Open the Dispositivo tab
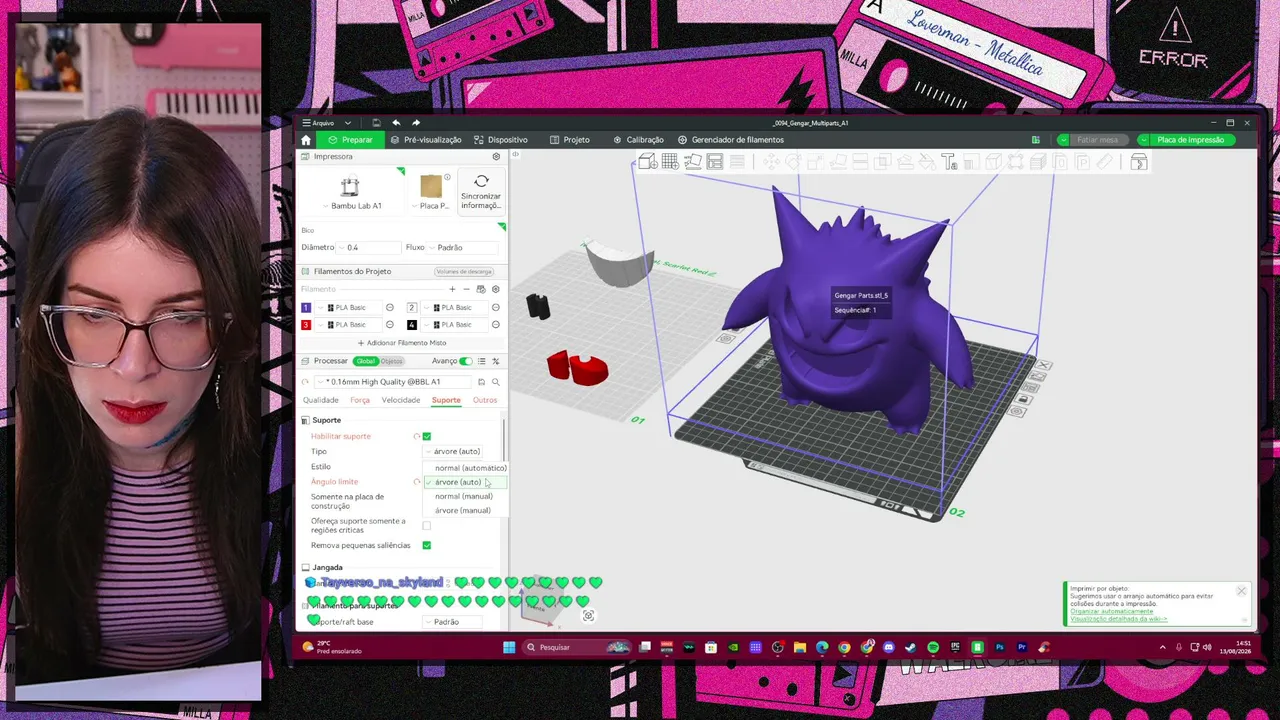 (501, 140)
